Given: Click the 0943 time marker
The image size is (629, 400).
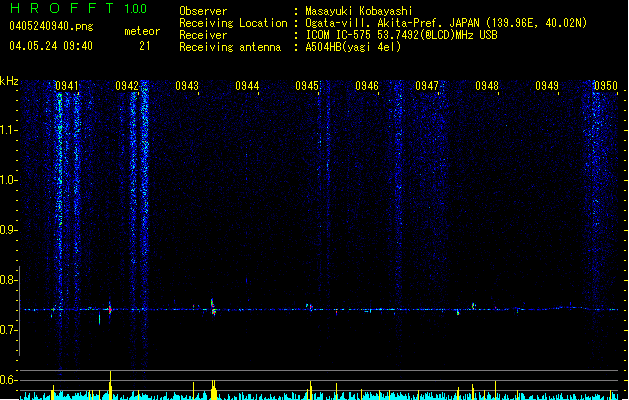Looking at the screenshot, I should (187, 86).
